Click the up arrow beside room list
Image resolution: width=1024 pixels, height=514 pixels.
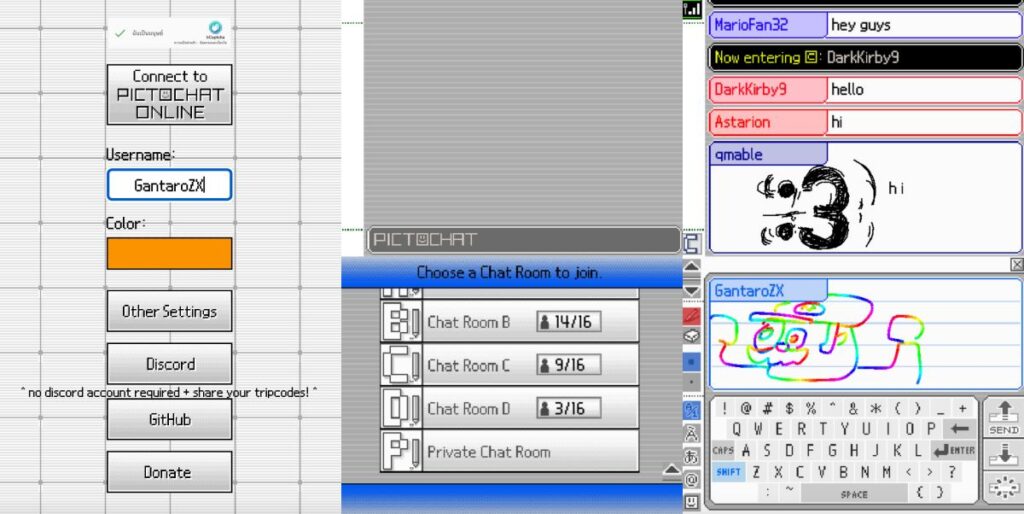[671, 470]
